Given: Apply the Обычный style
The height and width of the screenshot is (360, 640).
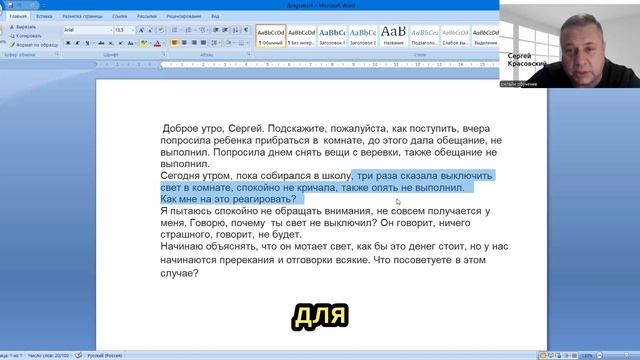Looking at the screenshot, I should [271, 36].
